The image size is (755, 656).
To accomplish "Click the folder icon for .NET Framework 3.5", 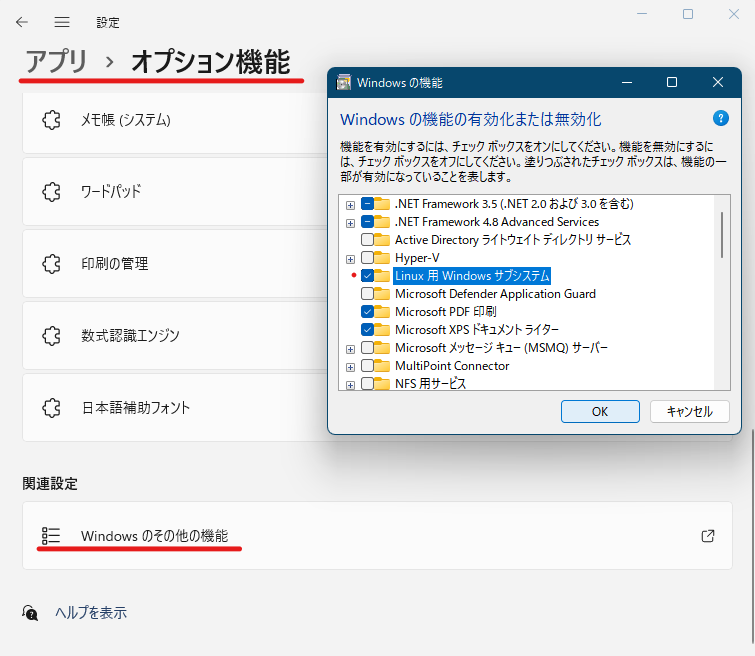I will point(382,204).
